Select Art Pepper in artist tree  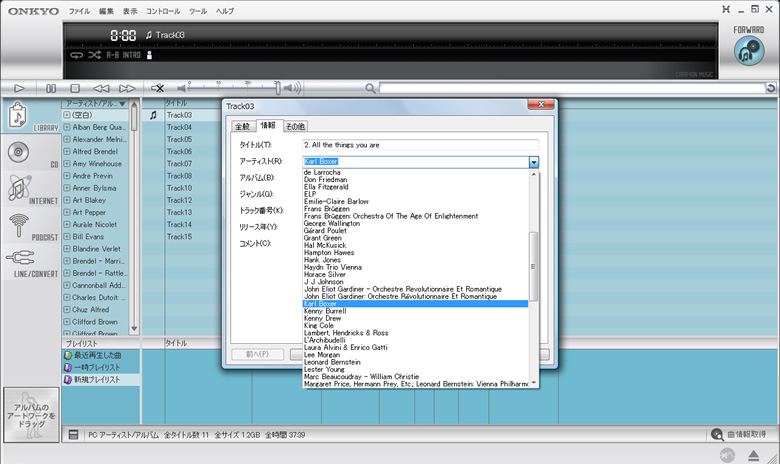(x=89, y=212)
